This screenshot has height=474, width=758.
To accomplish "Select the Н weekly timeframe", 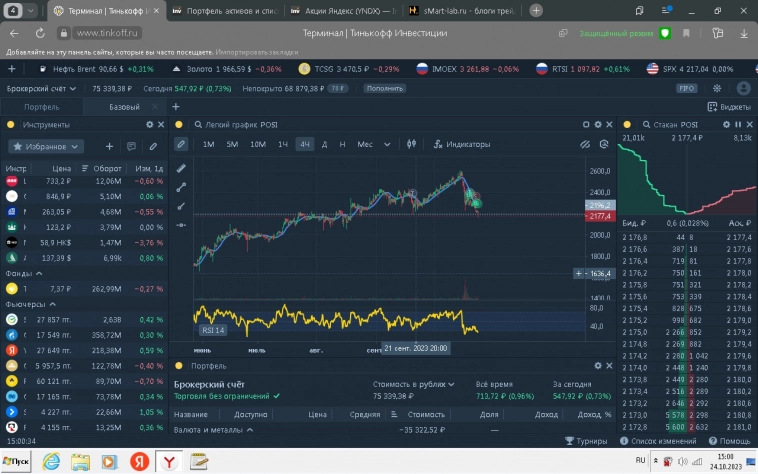I will click(x=342, y=144).
